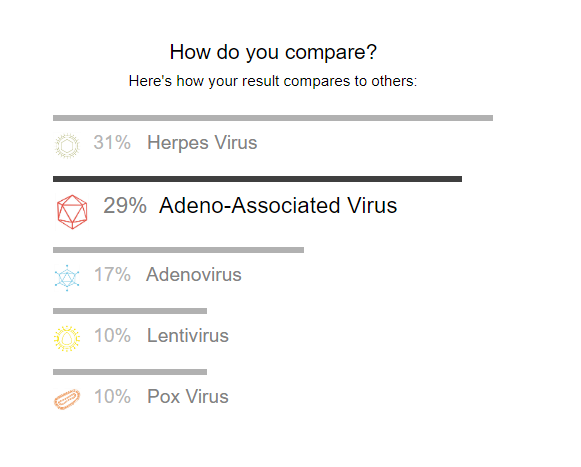Click the Pox Virus result label
Screen dimensions: 581x467
point(188,397)
